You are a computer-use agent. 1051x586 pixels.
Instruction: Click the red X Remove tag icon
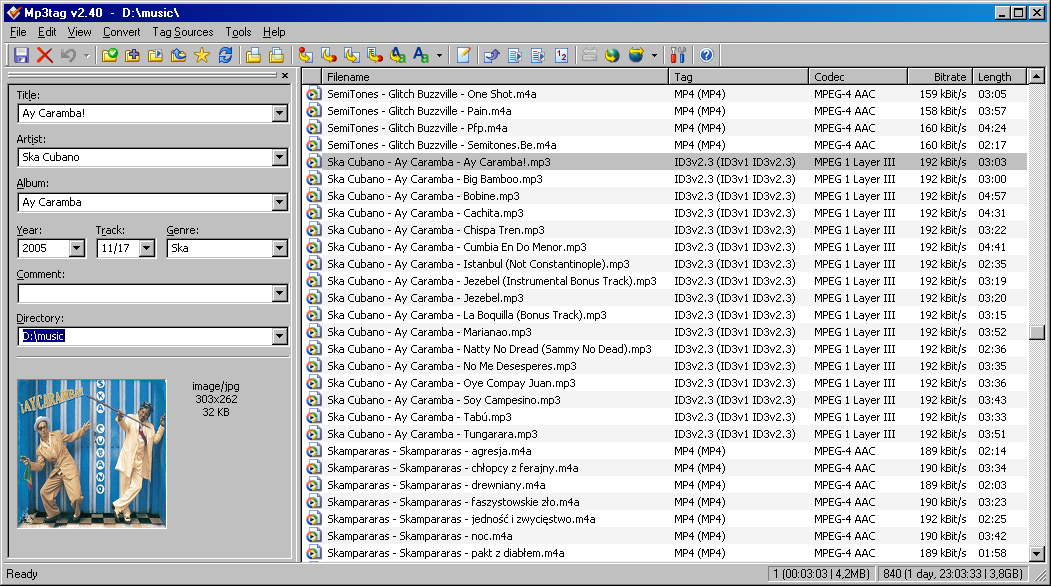pyautogui.click(x=45, y=55)
